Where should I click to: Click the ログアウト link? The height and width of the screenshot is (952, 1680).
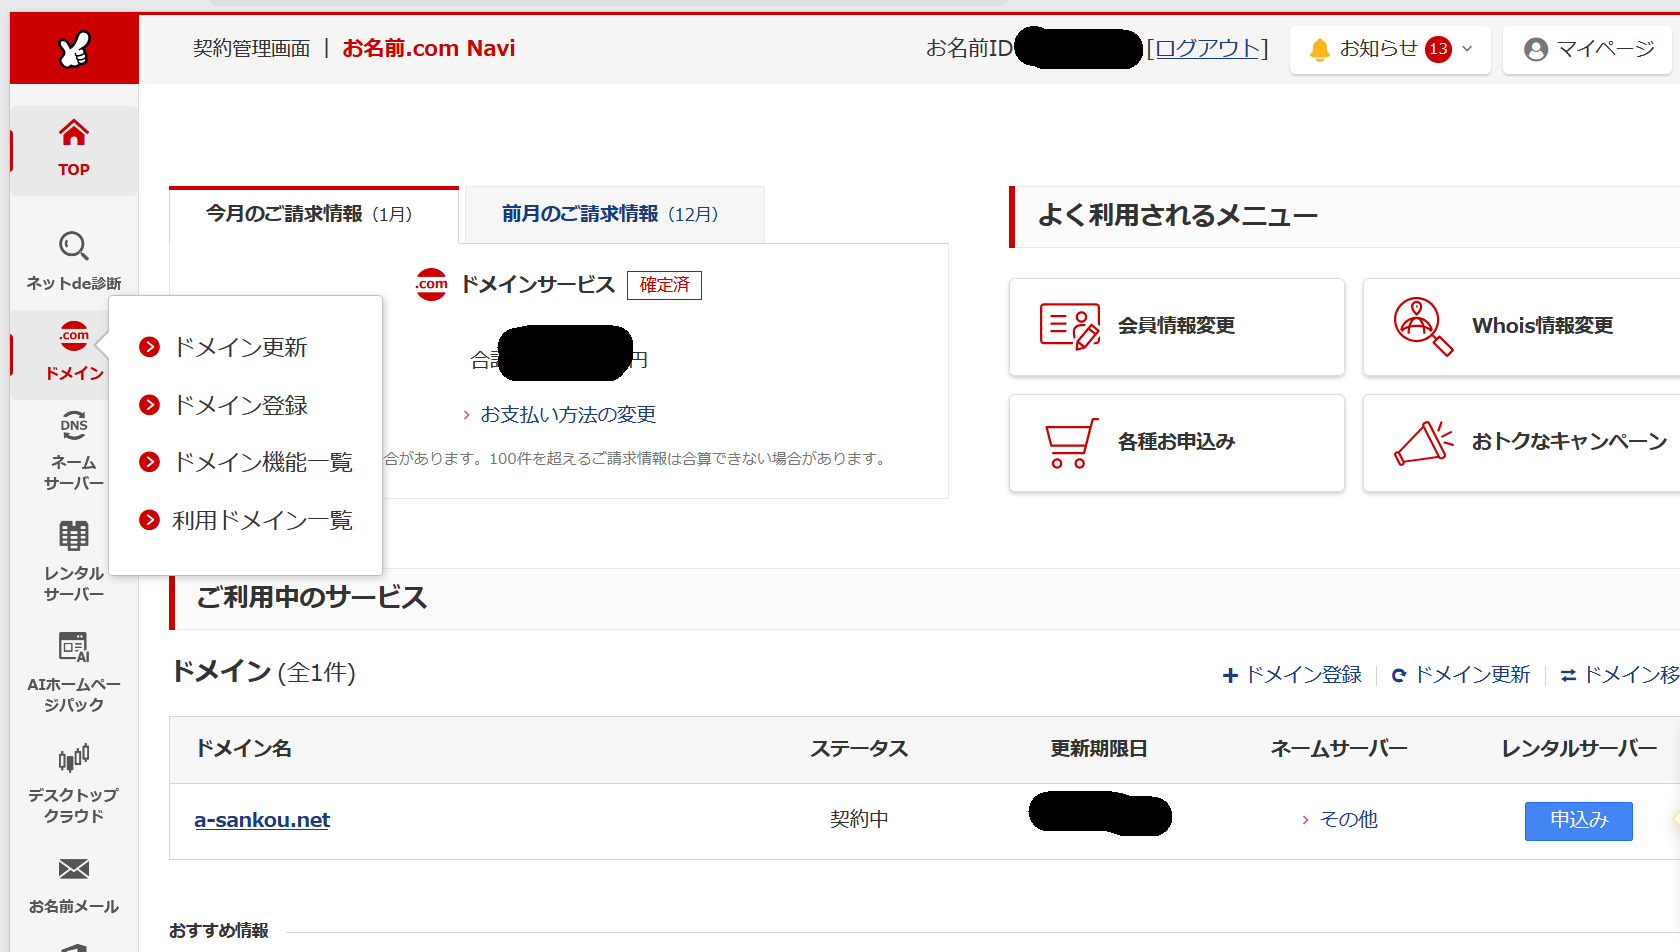click(1207, 49)
